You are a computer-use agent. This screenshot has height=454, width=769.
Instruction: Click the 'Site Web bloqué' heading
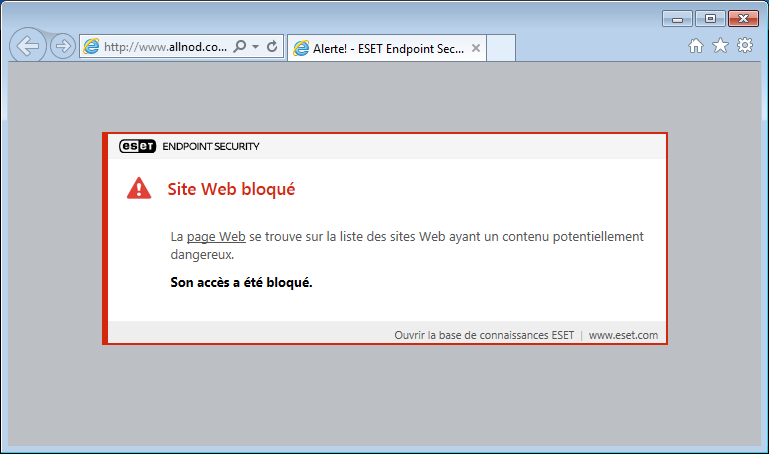point(231,189)
